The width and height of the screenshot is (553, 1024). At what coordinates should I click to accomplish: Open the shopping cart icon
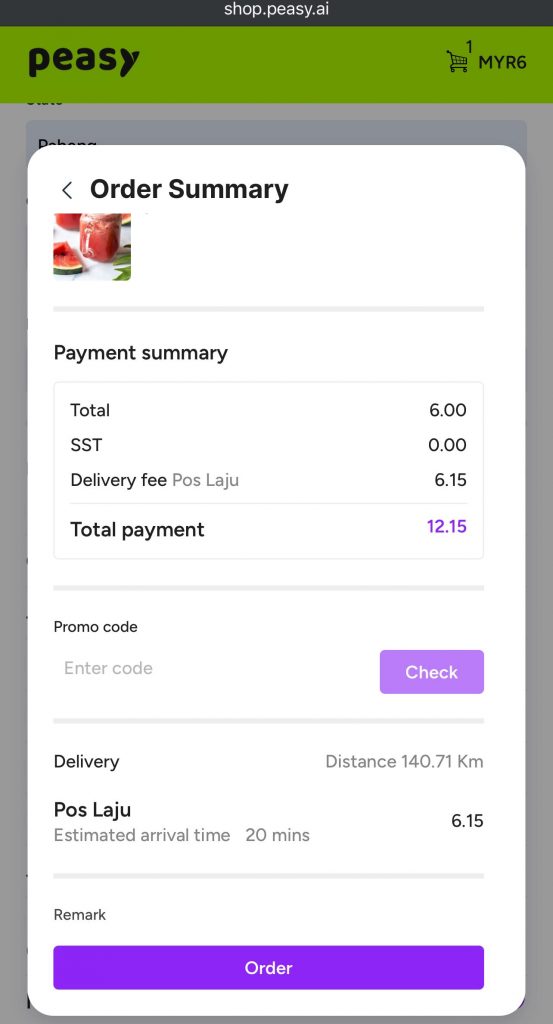[457, 62]
